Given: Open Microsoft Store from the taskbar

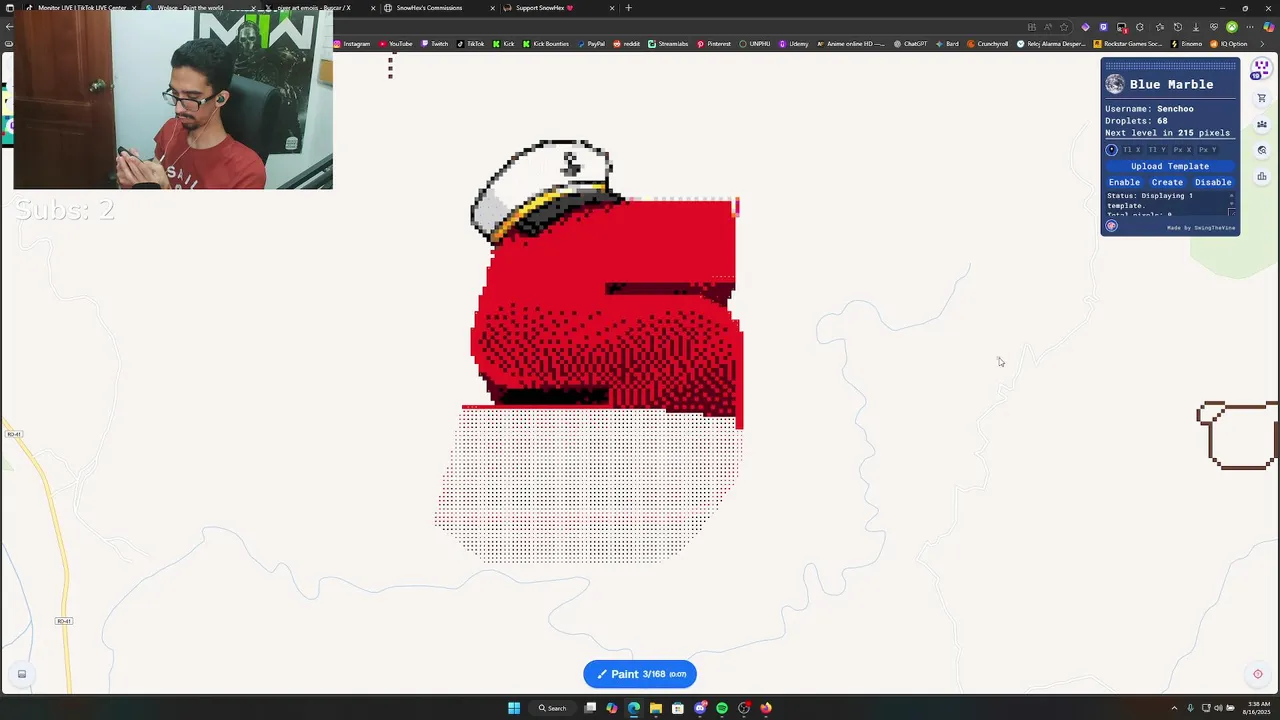Looking at the screenshot, I should pos(678,708).
